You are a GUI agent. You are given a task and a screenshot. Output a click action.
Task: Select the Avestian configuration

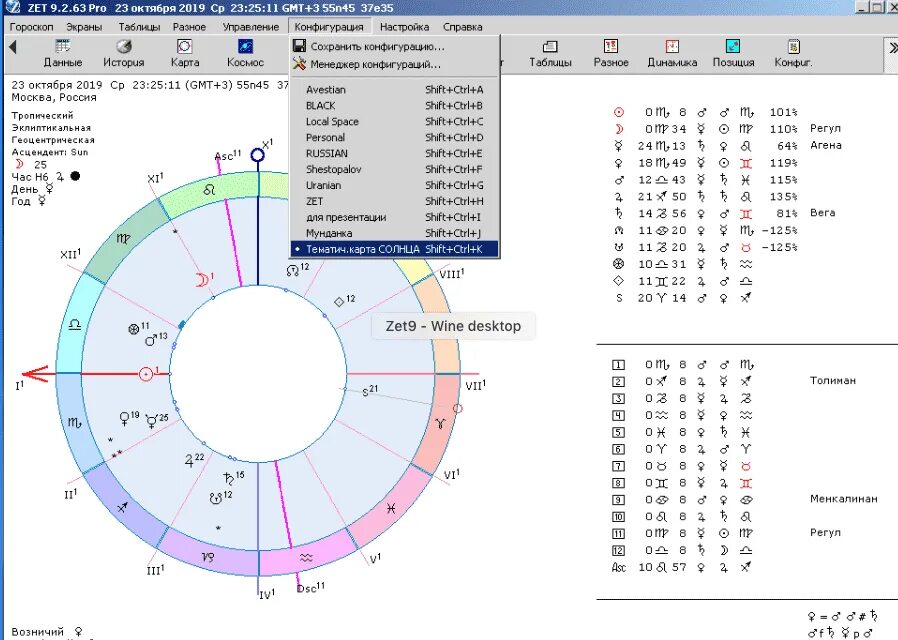(395, 89)
